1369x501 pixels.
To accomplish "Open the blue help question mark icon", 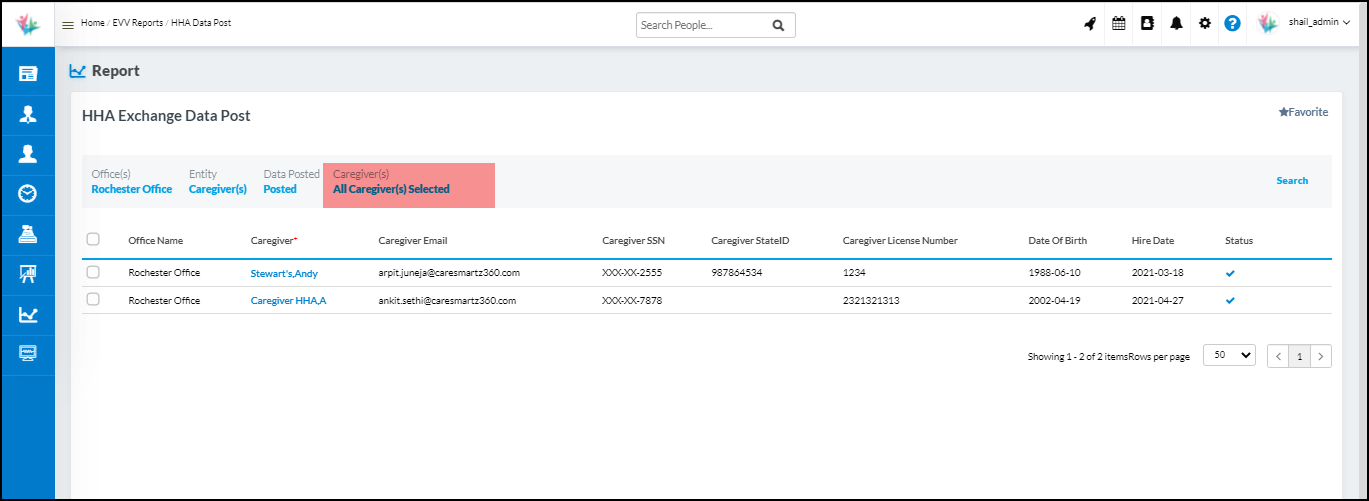I will click(x=1232, y=24).
